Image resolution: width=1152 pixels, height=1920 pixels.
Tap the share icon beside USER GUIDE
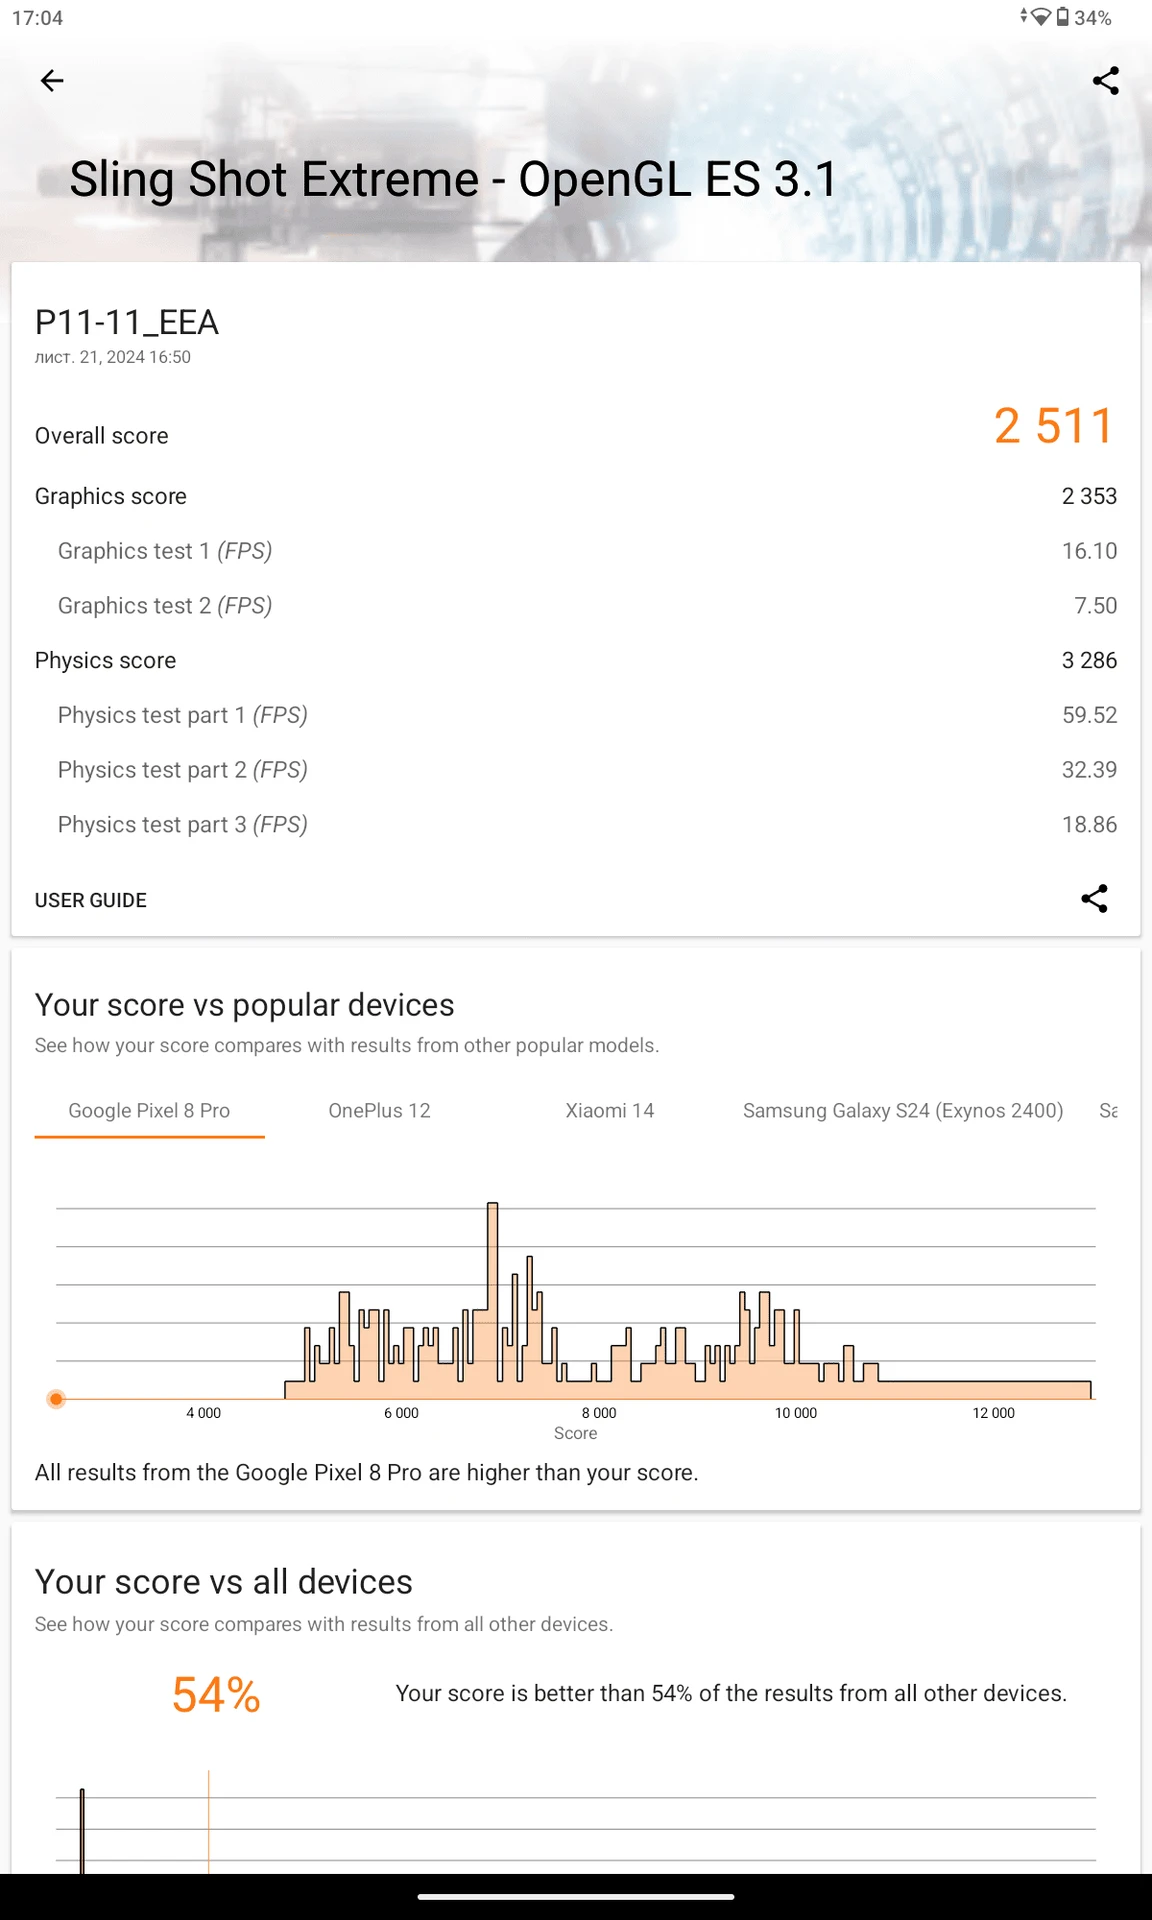(1094, 898)
